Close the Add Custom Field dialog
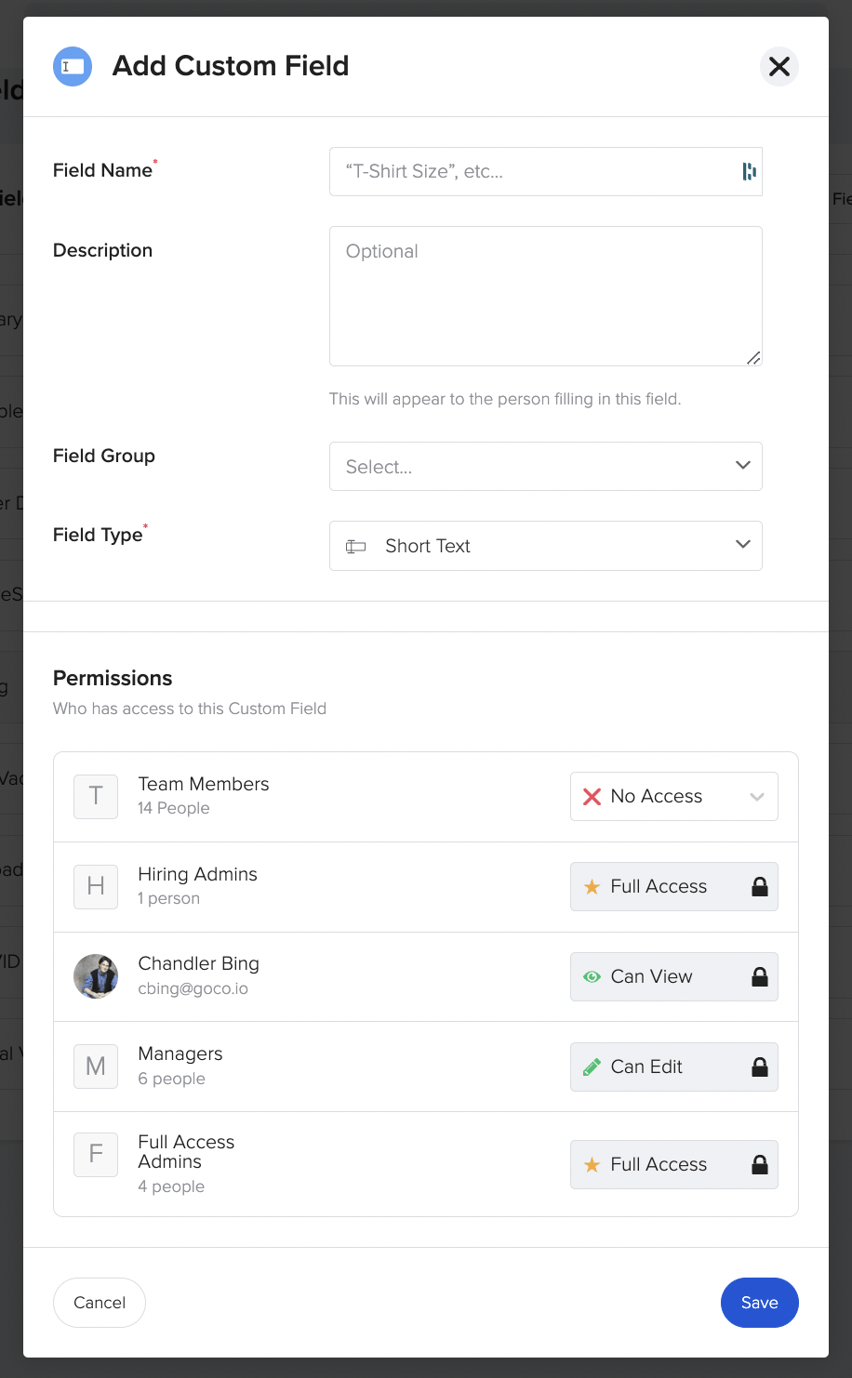 (x=779, y=66)
